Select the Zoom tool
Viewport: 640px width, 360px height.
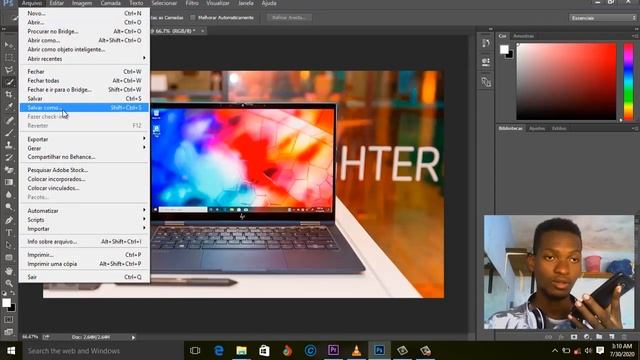pos(9,283)
